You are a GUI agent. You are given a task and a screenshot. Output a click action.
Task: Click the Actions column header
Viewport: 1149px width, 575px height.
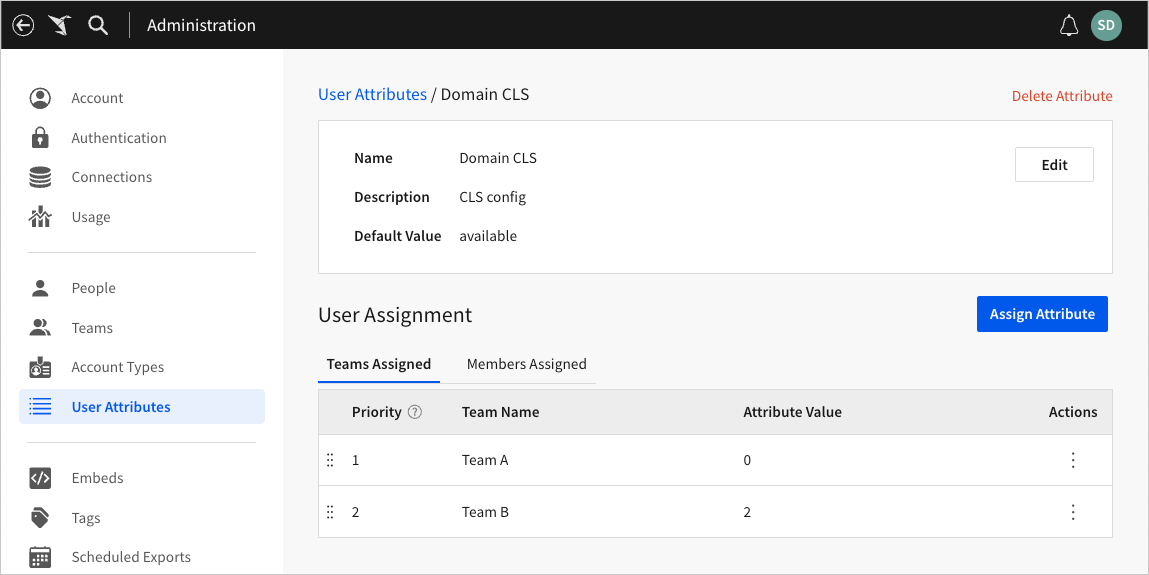pos(1073,412)
